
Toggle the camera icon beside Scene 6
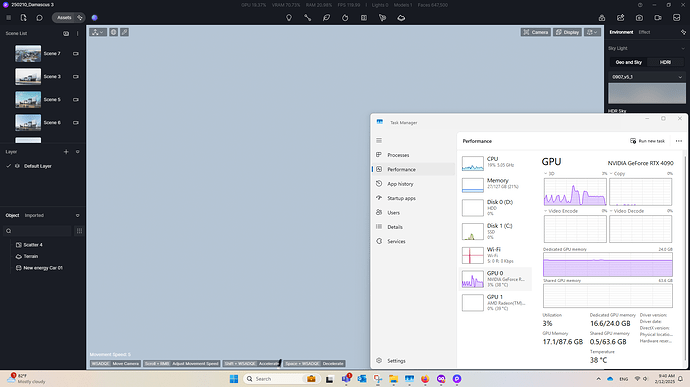point(76,123)
